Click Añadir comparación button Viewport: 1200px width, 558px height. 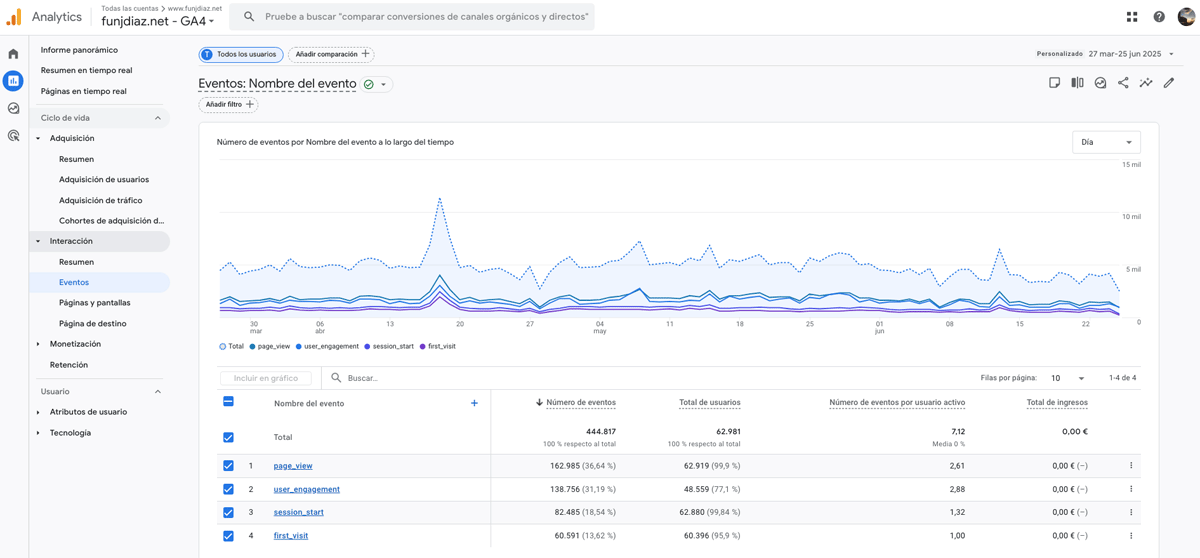331,54
